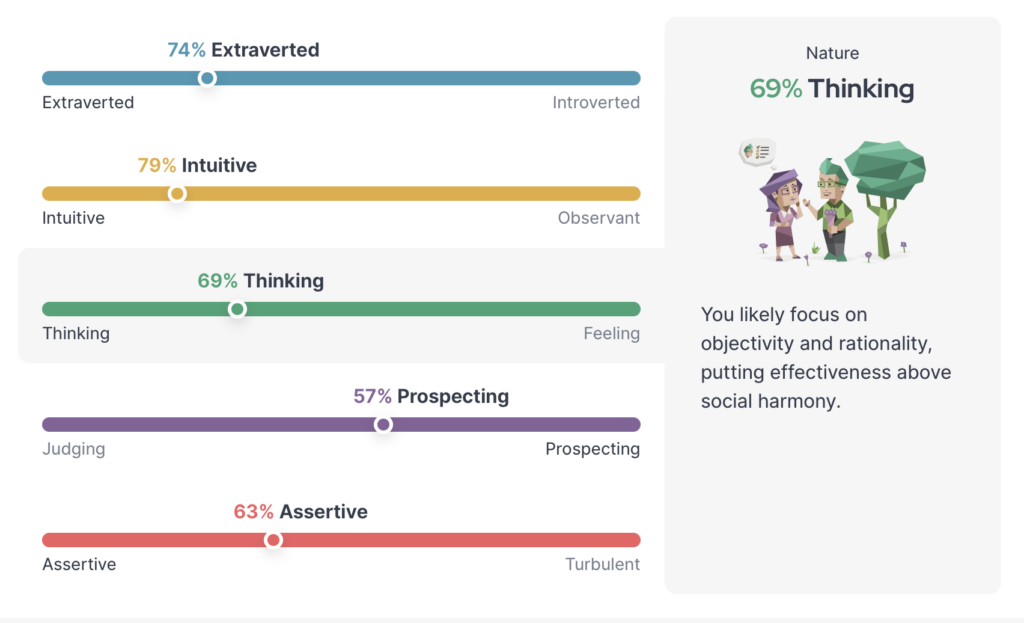
Task: Click the Assertive slider handle
Action: click(273, 540)
